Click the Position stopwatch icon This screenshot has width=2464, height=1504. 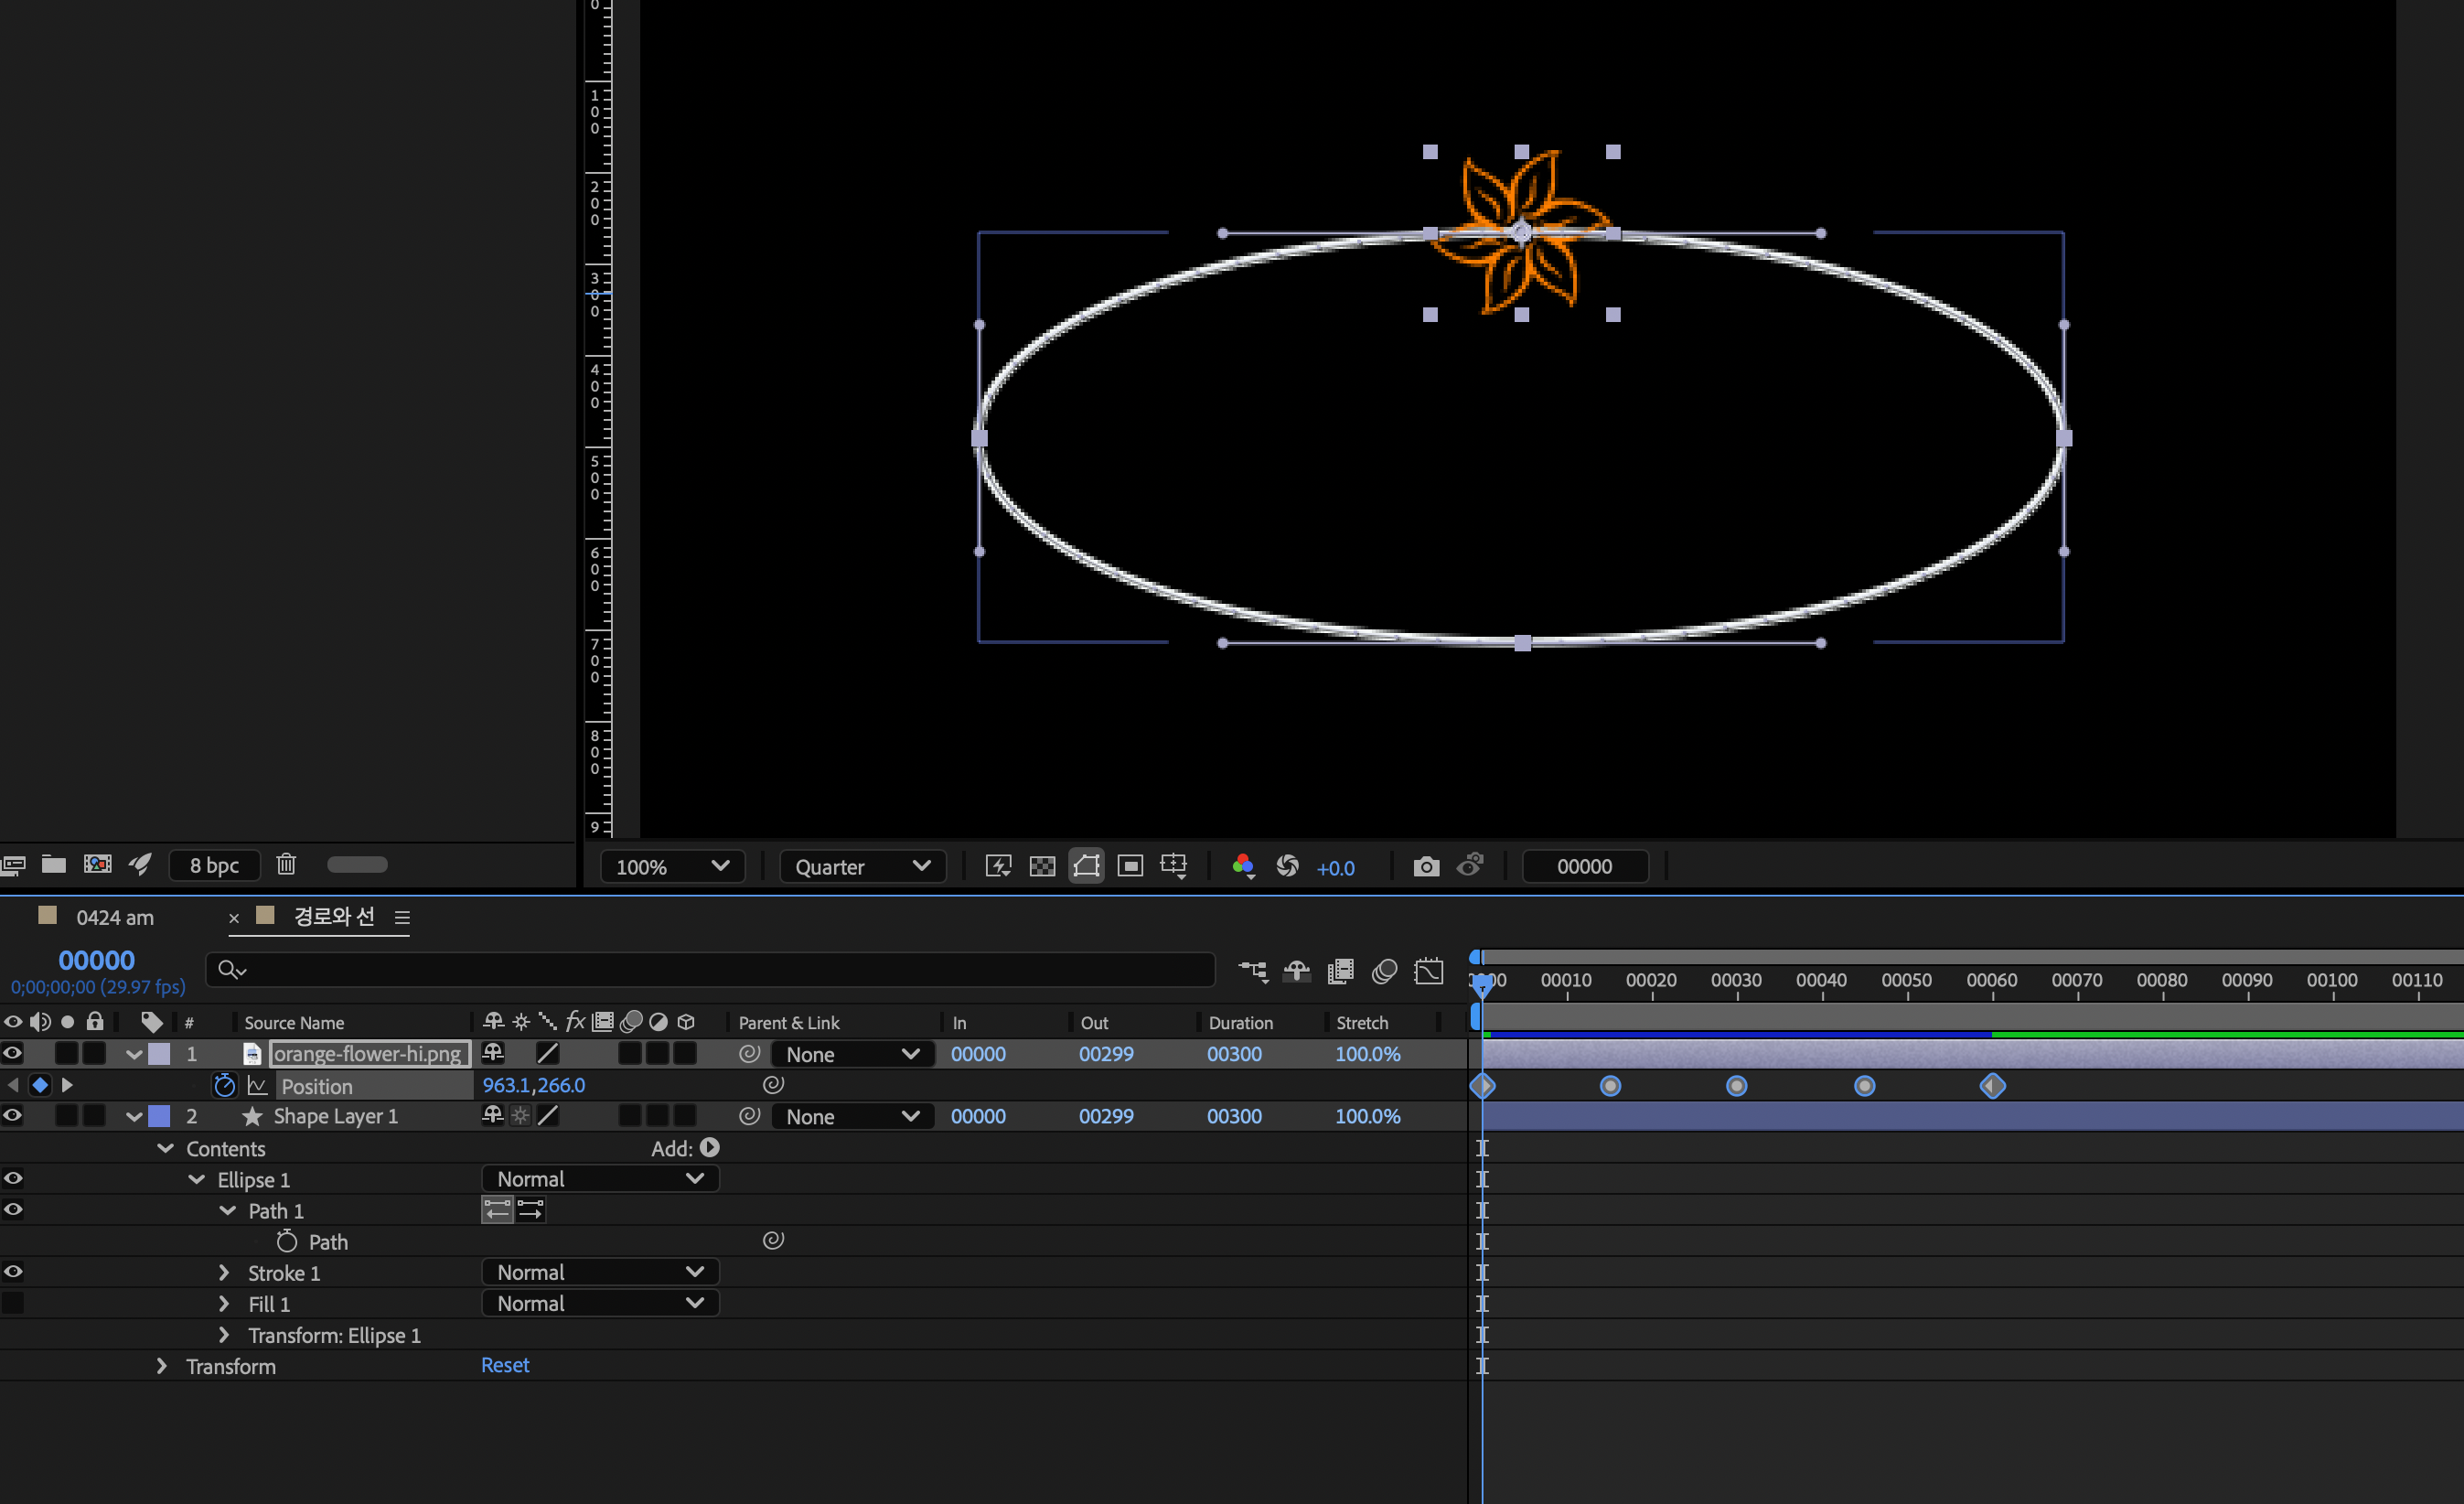click(225, 1086)
